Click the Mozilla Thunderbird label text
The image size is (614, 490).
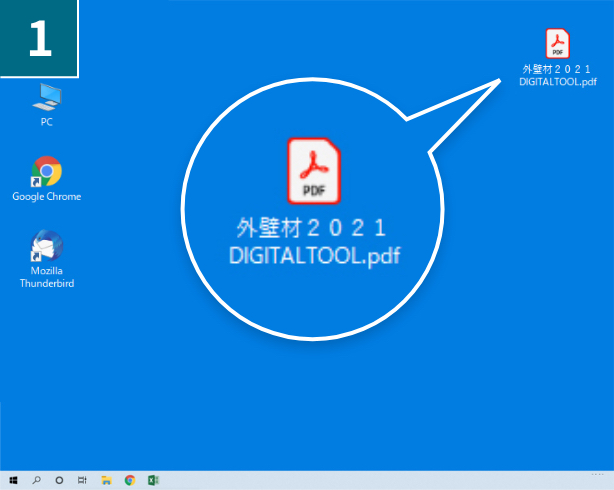click(x=46, y=277)
